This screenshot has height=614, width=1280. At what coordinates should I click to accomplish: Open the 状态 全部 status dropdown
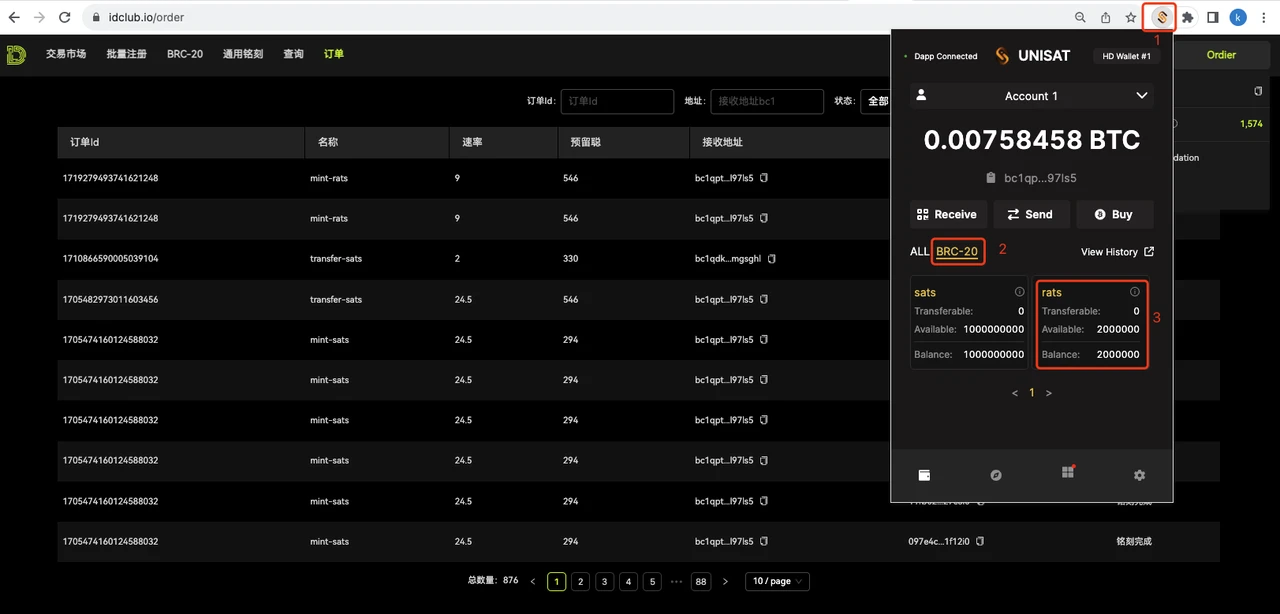tap(876, 101)
